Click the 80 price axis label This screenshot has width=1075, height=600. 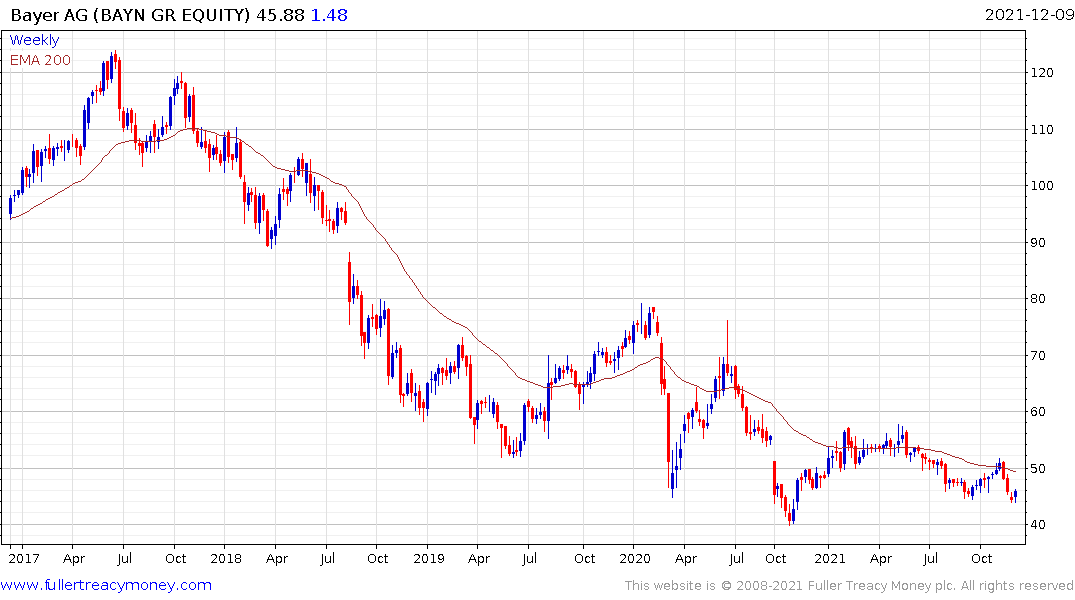coord(1038,299)
